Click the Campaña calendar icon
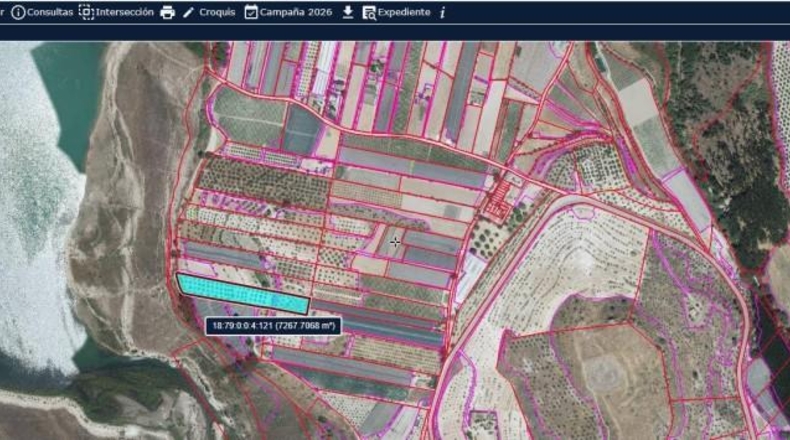This screenshot has width=790, height=440. pyautogui.click(x=251, y=12)
